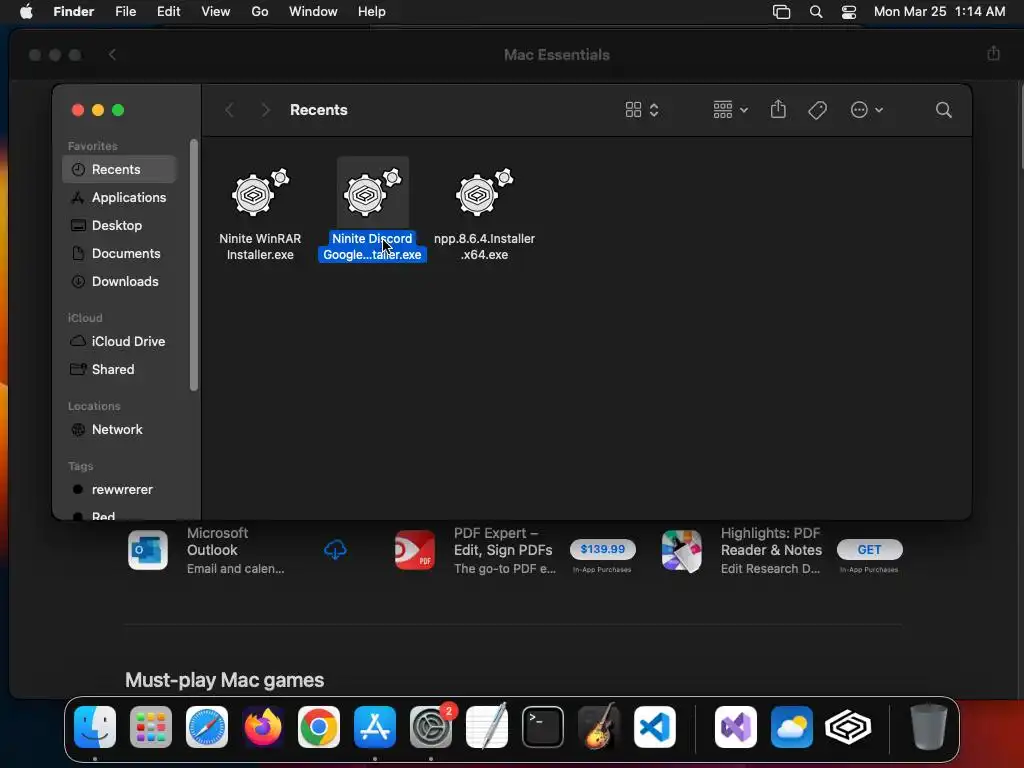1024x768 pixels.
Task: Switch Finder icon view mode selector
Action: point(642,110)
